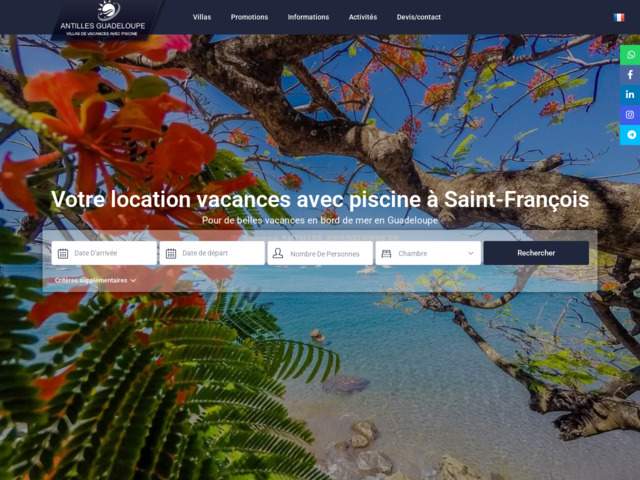The width and height of the screenshot is (640, 480).
Task: Open the Telegram sidebar icon
Action: (x=630, y=135)
